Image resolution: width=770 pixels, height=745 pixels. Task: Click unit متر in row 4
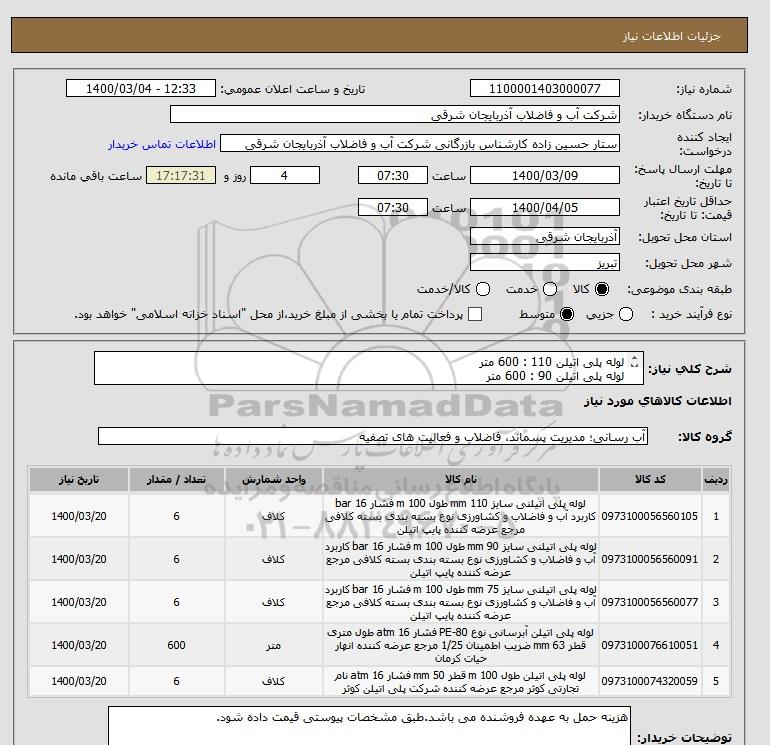(x=274, y=645)
